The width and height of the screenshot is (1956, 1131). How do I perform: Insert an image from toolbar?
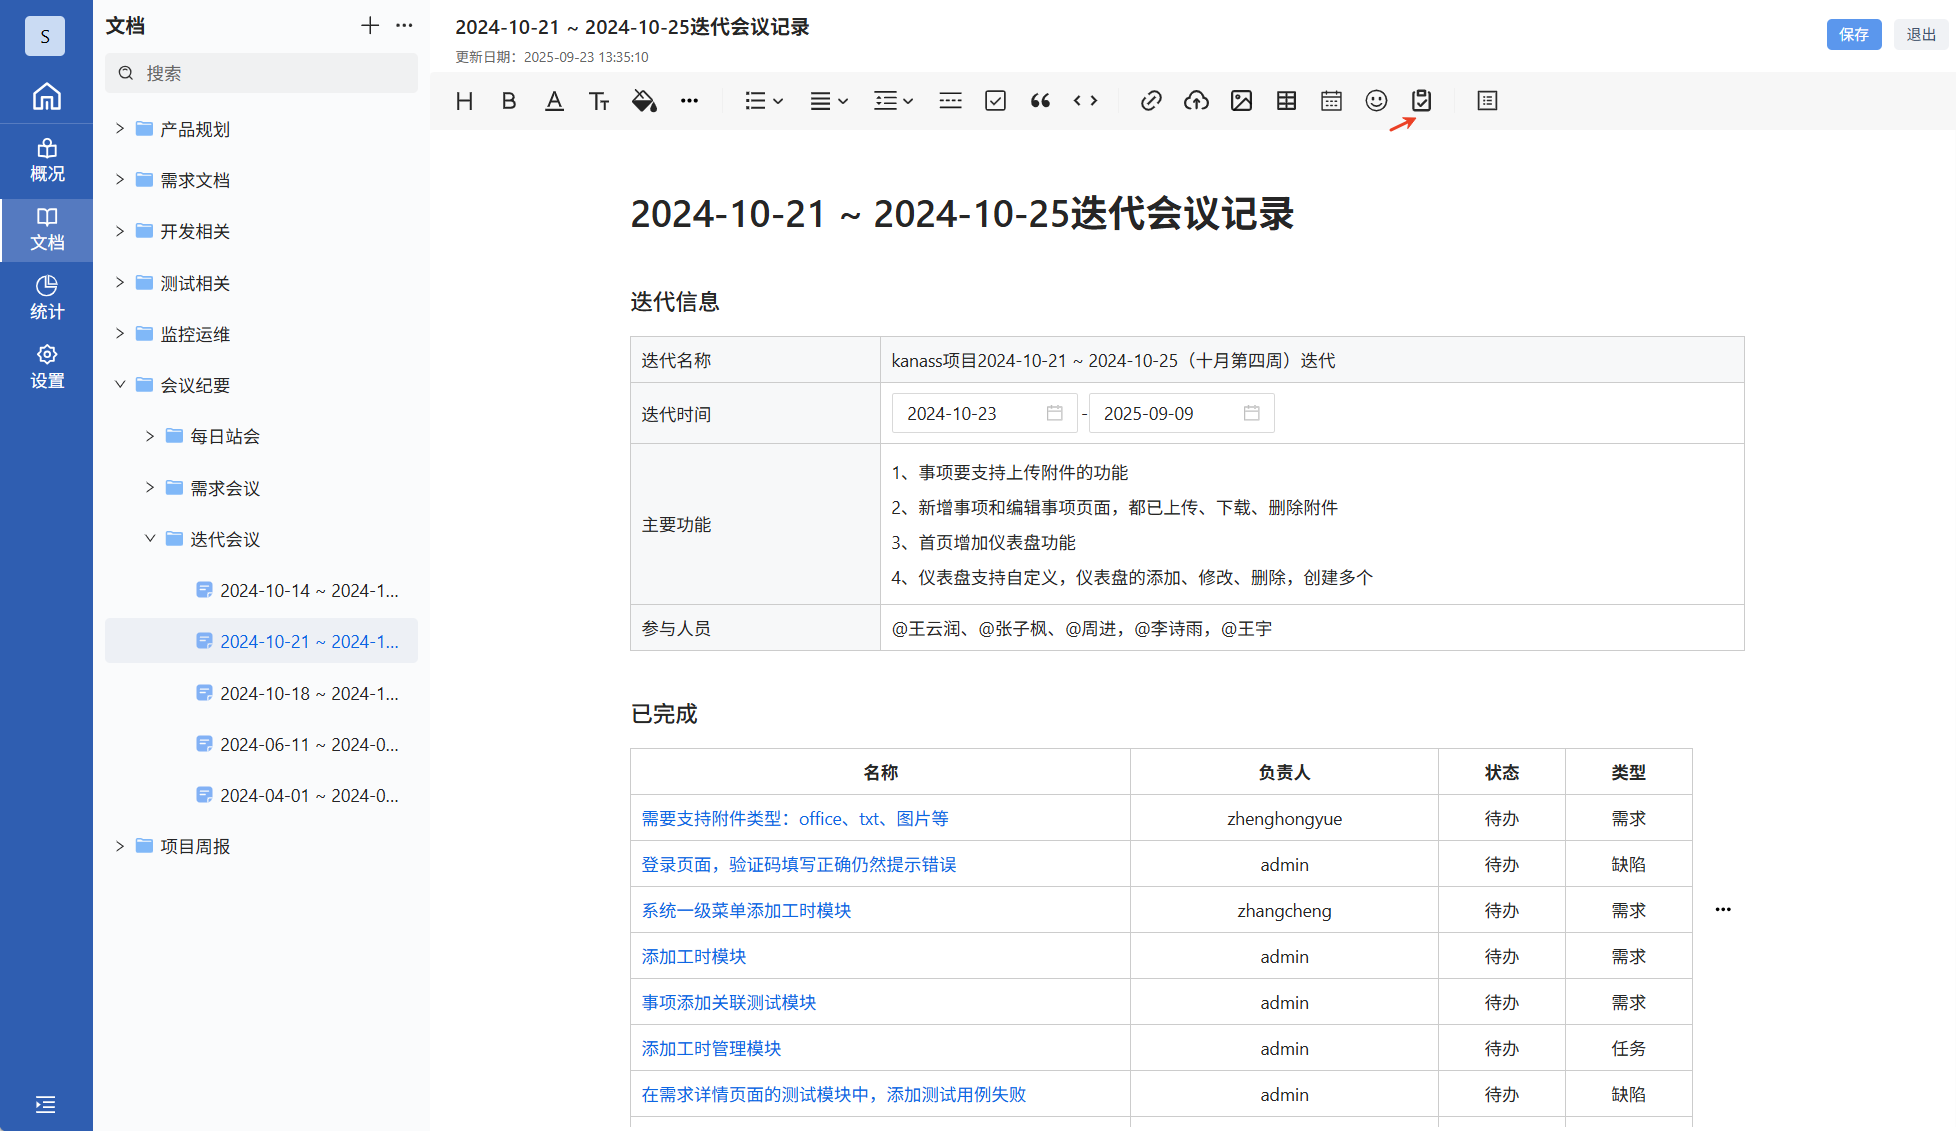coord(1241,101)
